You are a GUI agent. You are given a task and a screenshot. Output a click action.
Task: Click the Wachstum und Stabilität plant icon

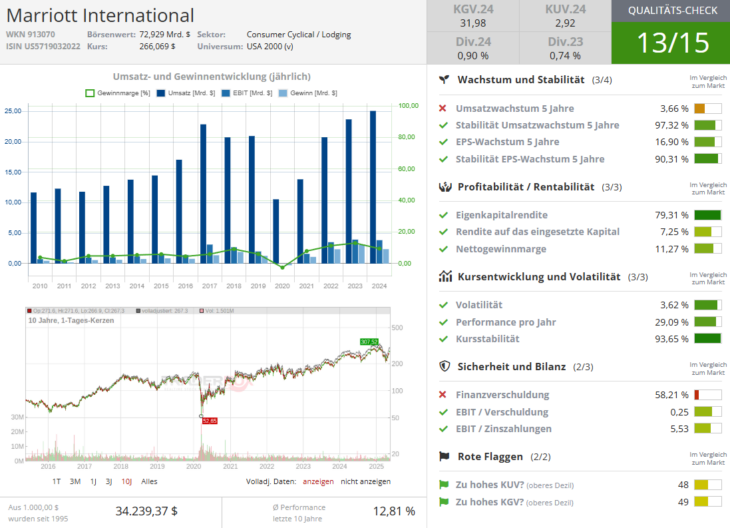(x=444, y=80)
